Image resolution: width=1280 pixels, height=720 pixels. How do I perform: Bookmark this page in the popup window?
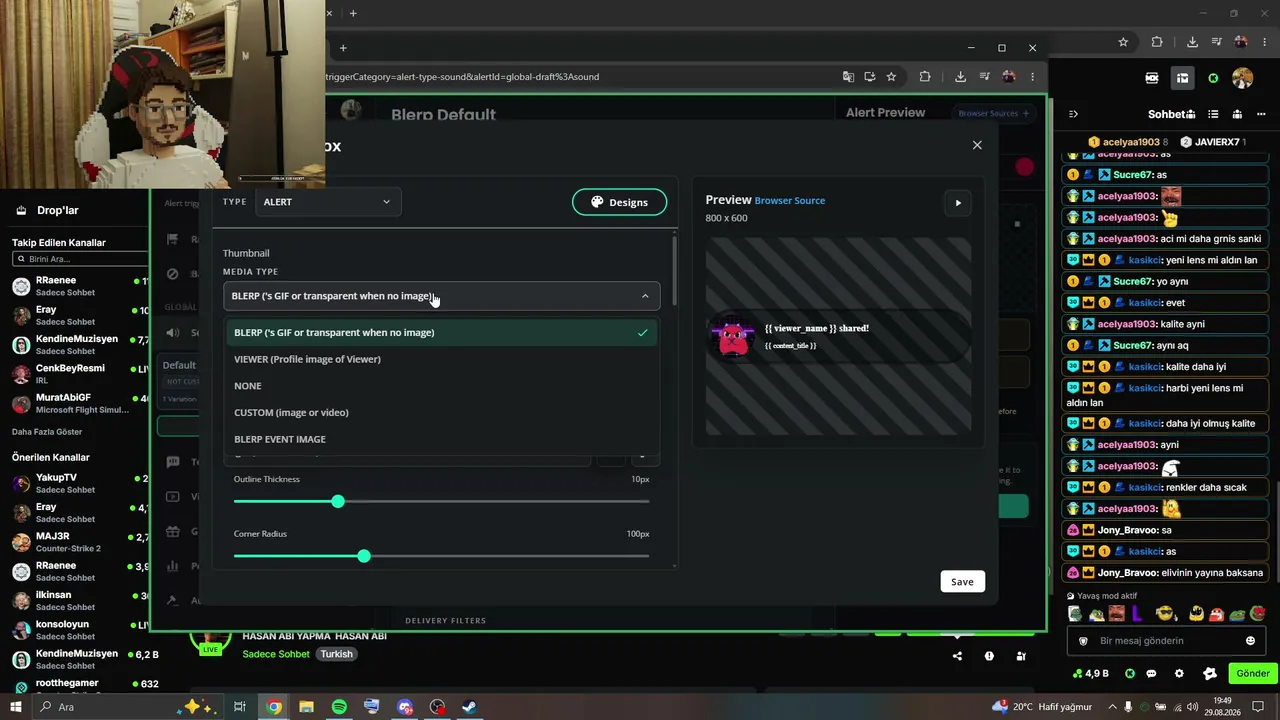click(x=891, y=77)
